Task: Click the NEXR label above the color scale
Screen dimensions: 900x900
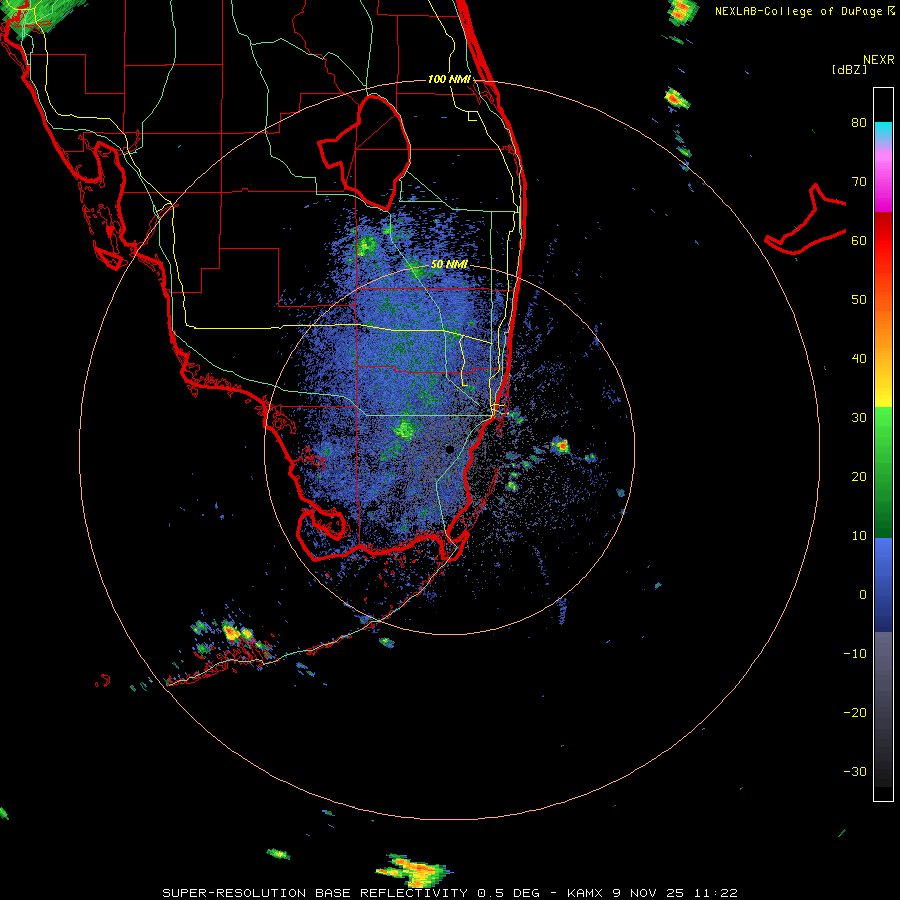Action: pyautogui.click(x=878, y=60)
